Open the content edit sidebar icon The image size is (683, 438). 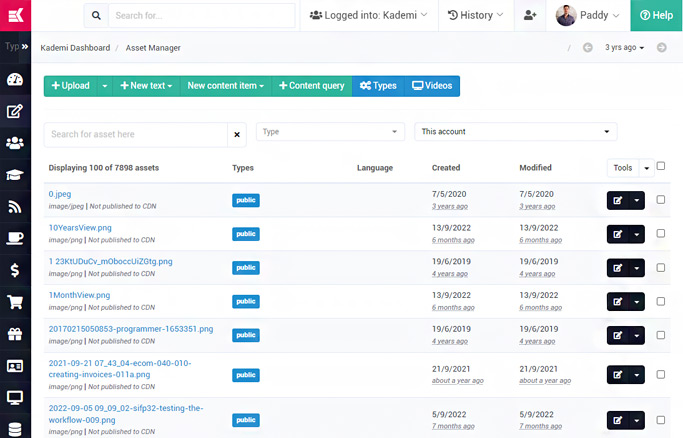pos(15,111)
